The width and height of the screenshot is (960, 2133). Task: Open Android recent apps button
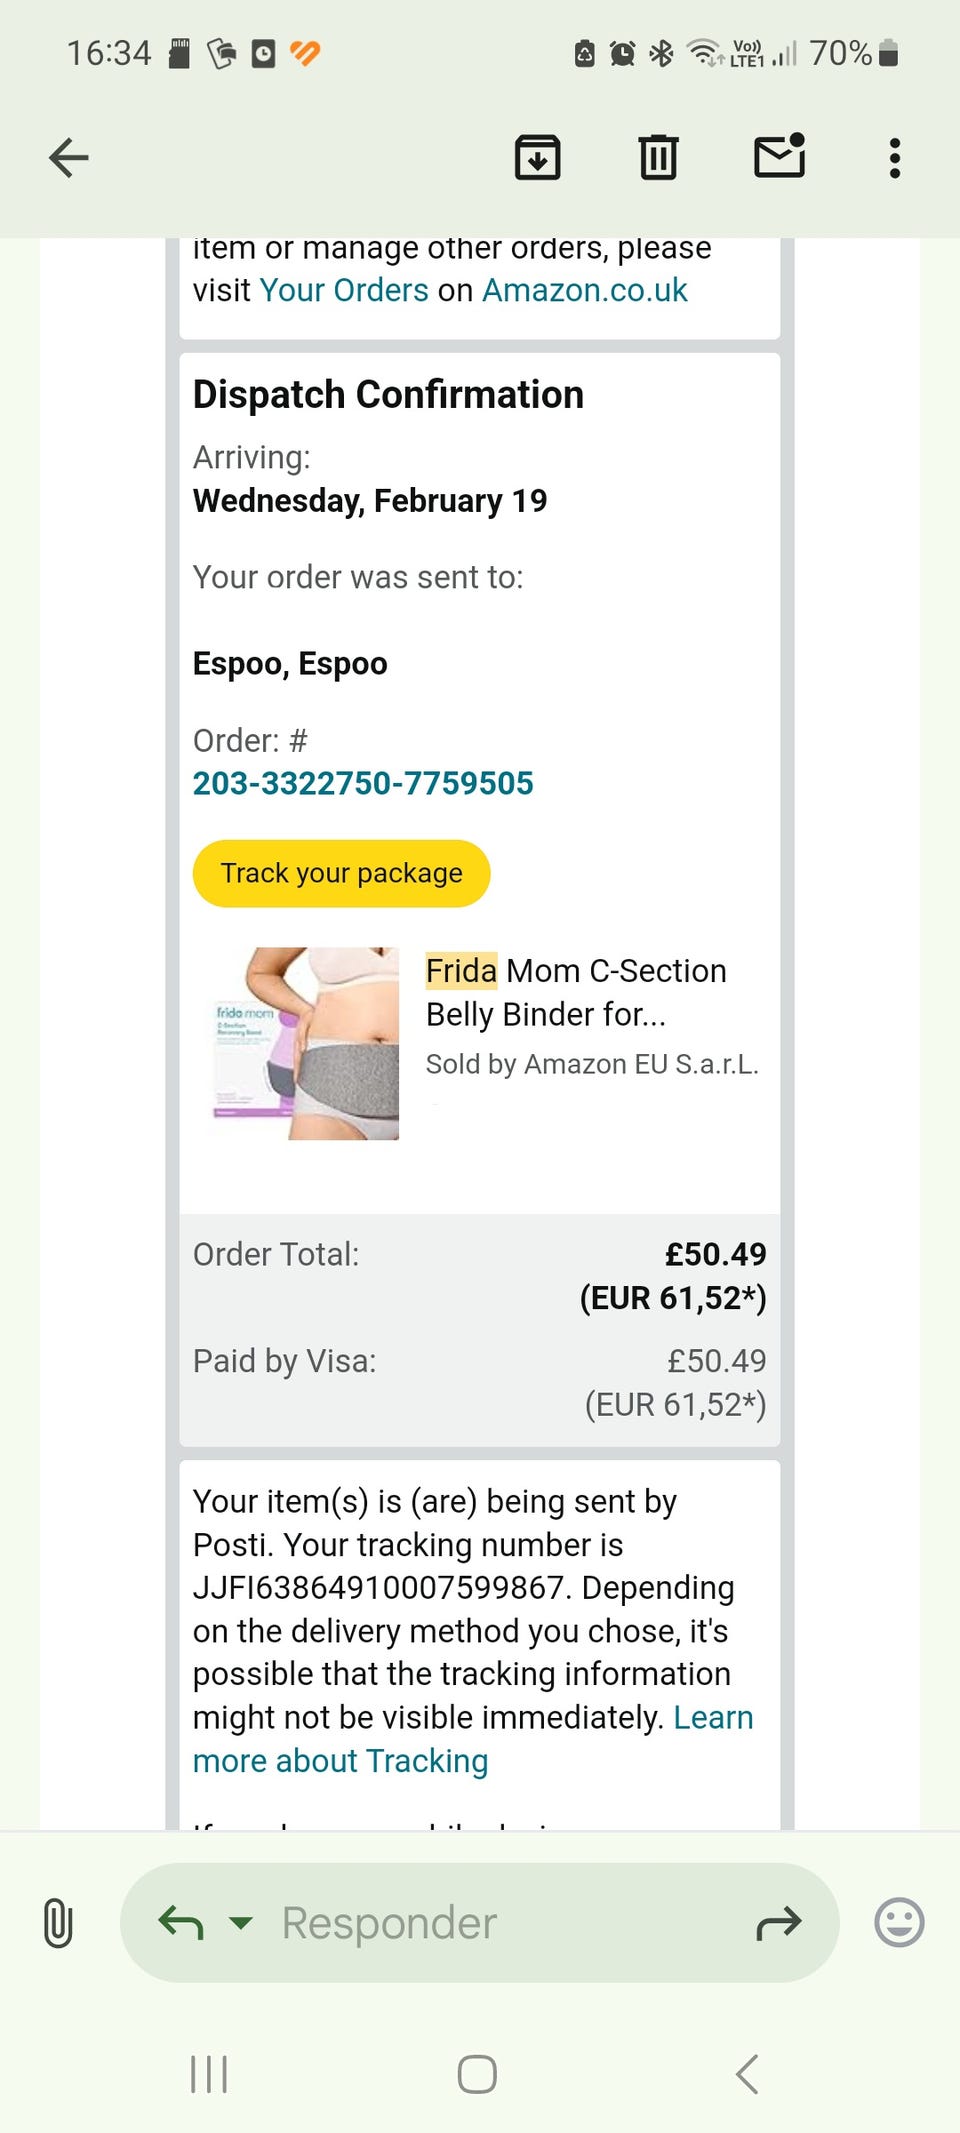point(209,2074)
